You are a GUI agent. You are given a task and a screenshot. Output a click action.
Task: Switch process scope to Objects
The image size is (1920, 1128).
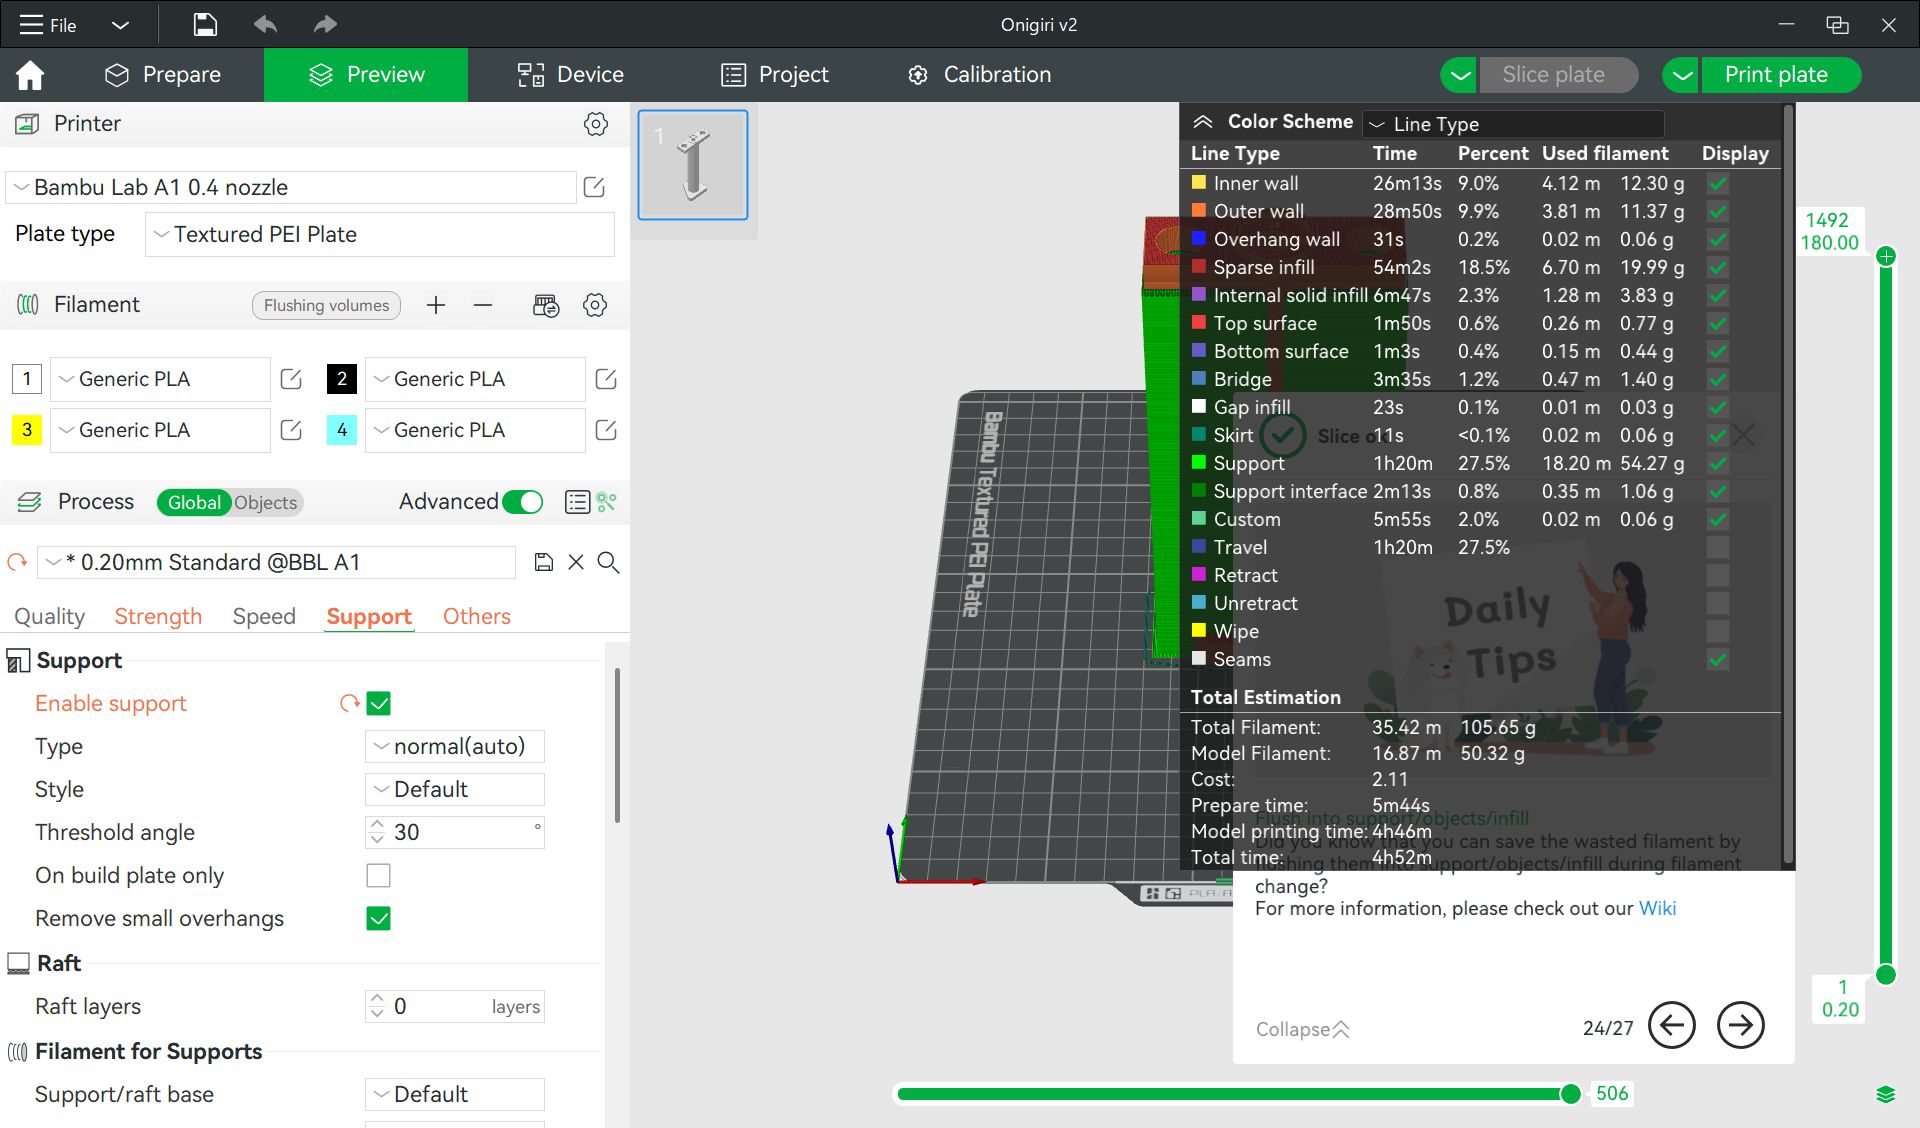click(265, 502)
